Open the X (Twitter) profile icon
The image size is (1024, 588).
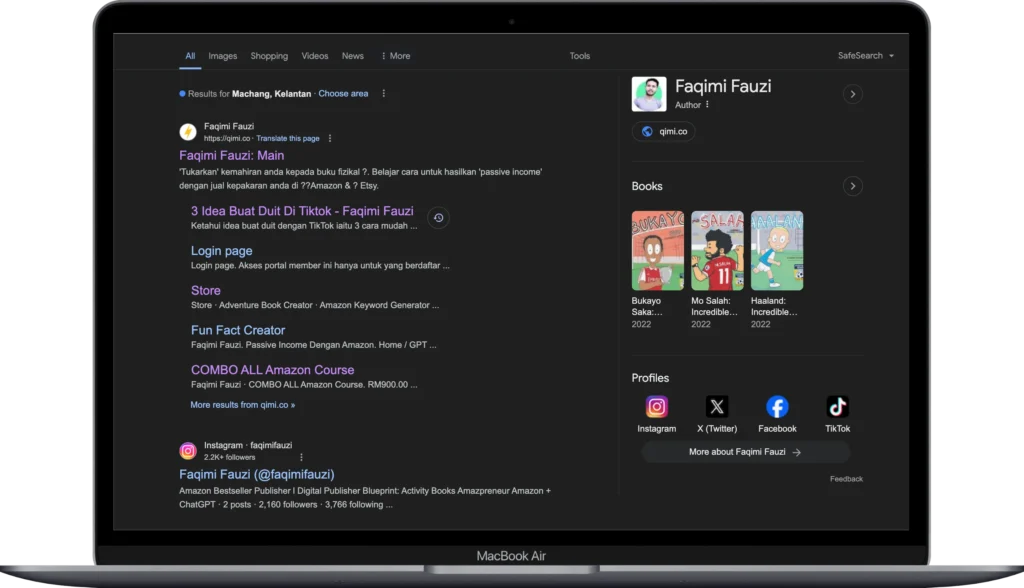pyautogui.click(x=716, y=407)
